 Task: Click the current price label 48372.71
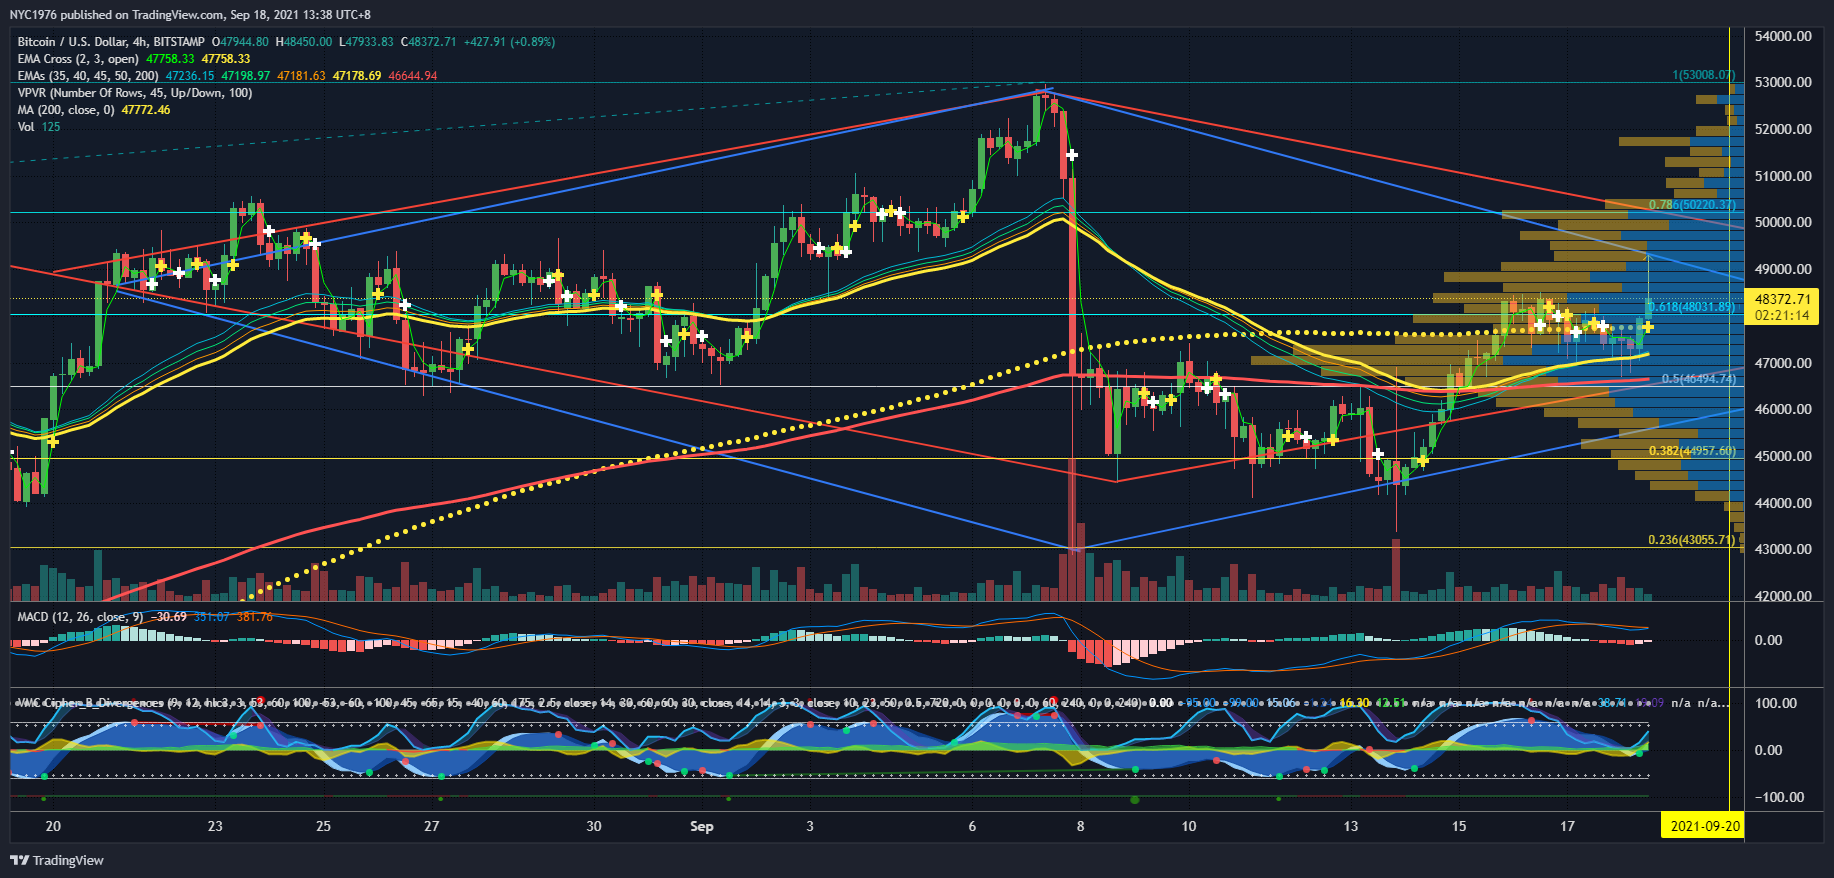click(x=1783, y=299)
